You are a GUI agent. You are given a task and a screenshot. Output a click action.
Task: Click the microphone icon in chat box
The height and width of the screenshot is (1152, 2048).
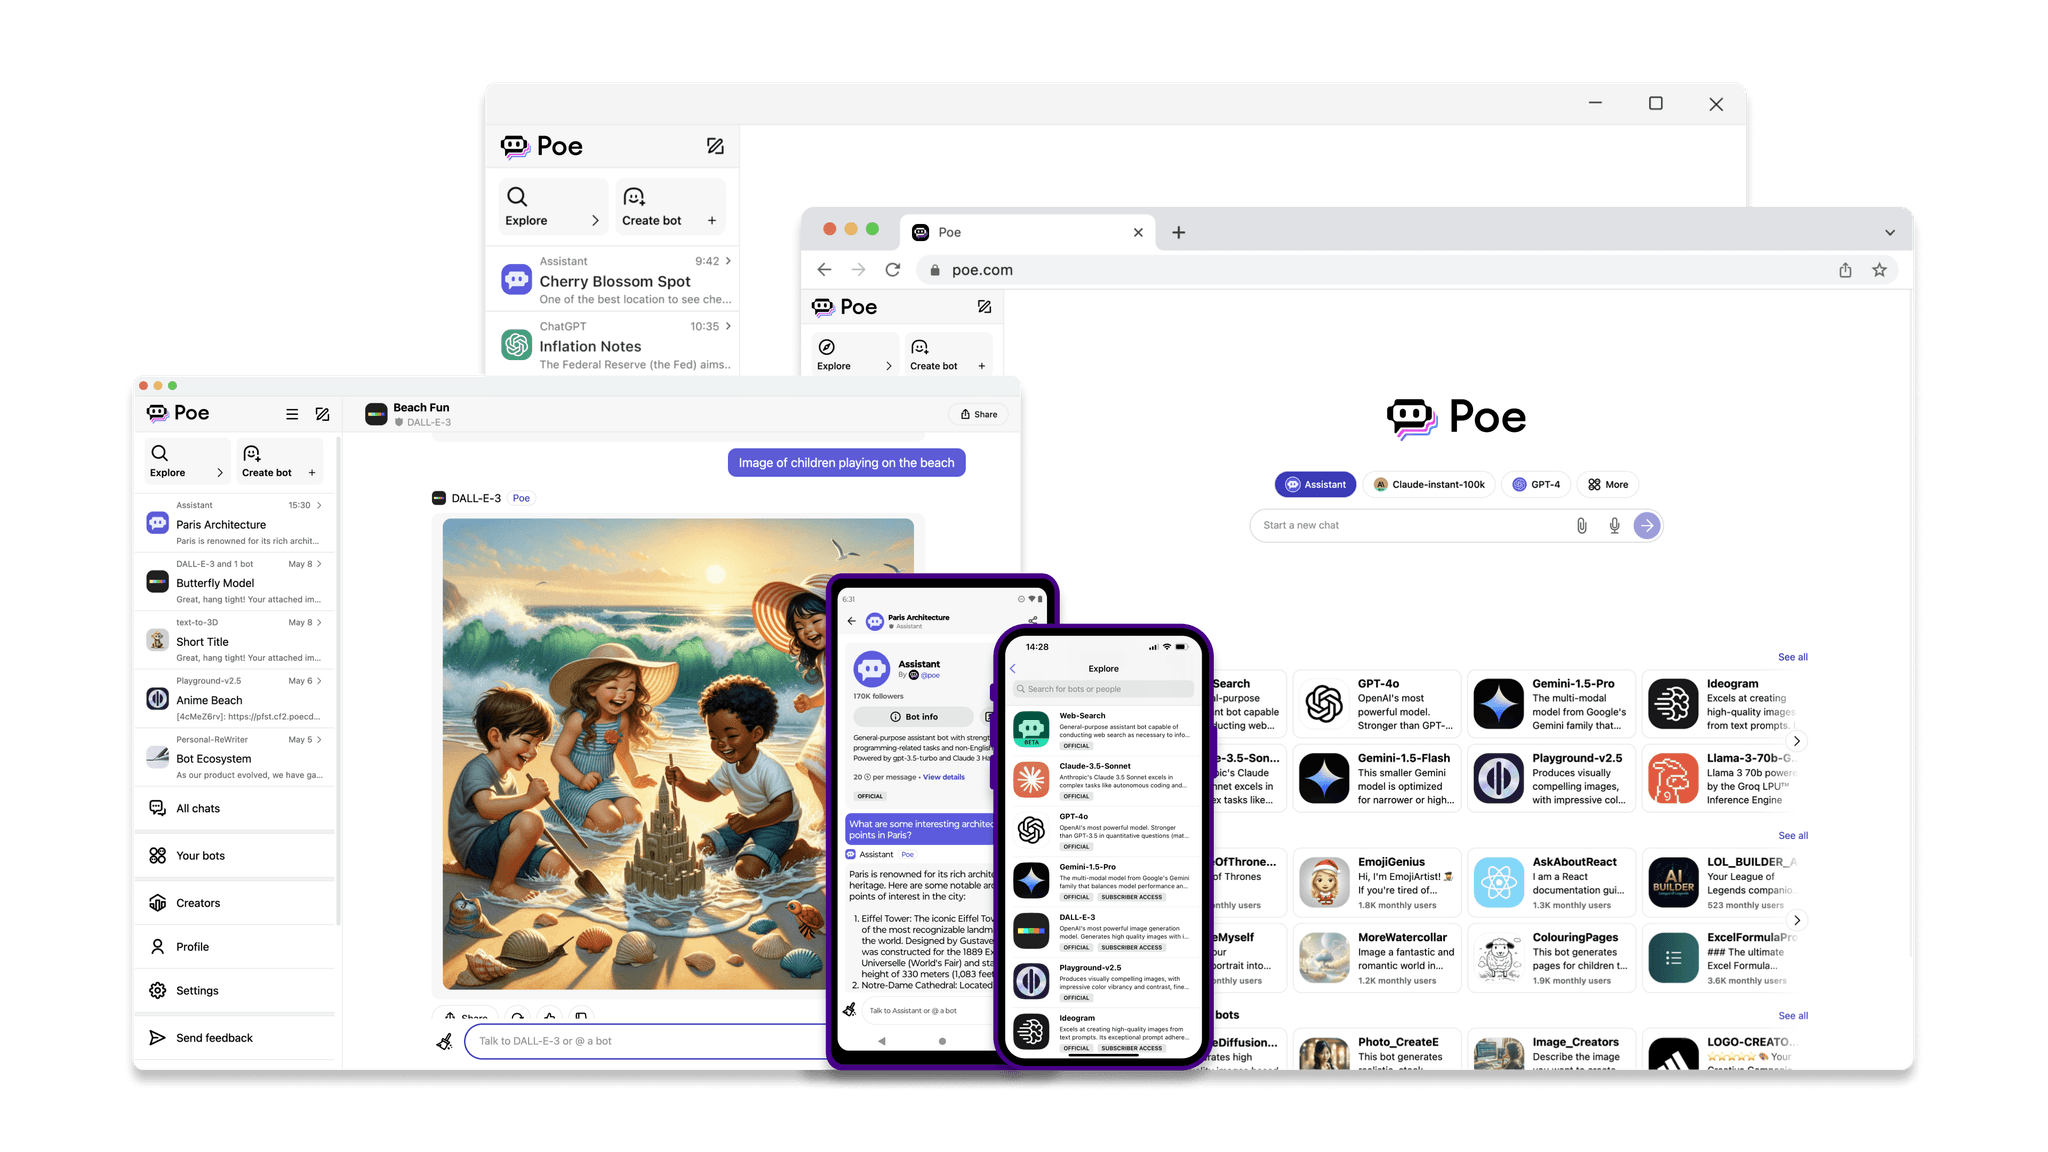coord(1614,525)
